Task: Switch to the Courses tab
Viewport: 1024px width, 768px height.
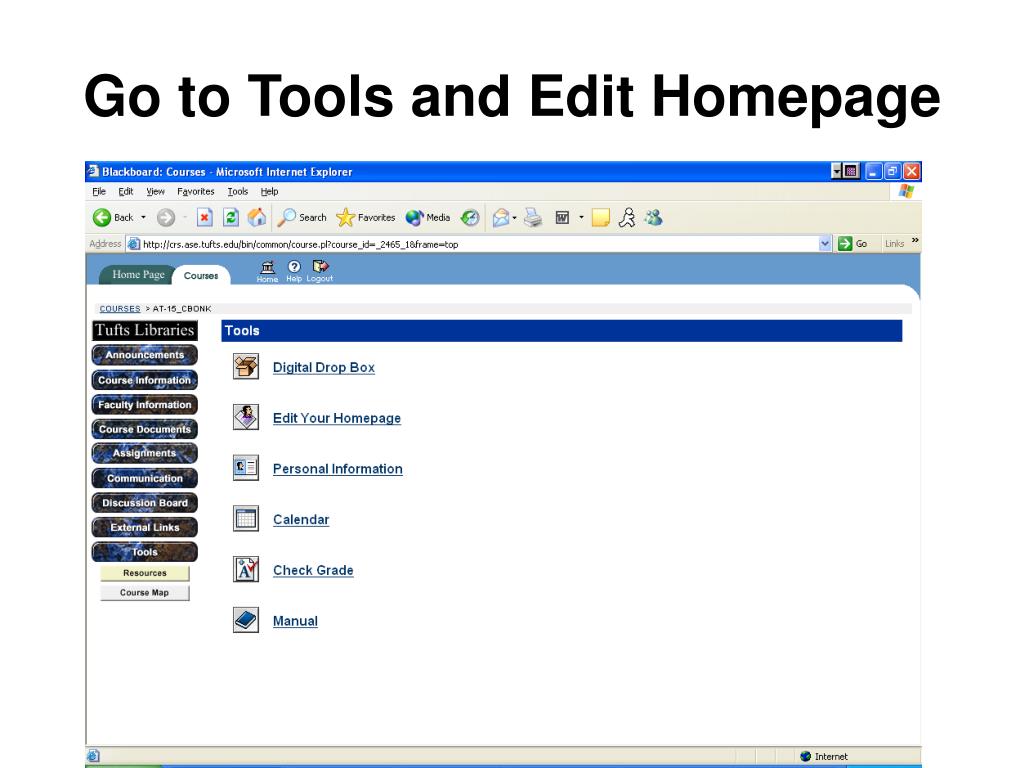Action: [201, 275]
